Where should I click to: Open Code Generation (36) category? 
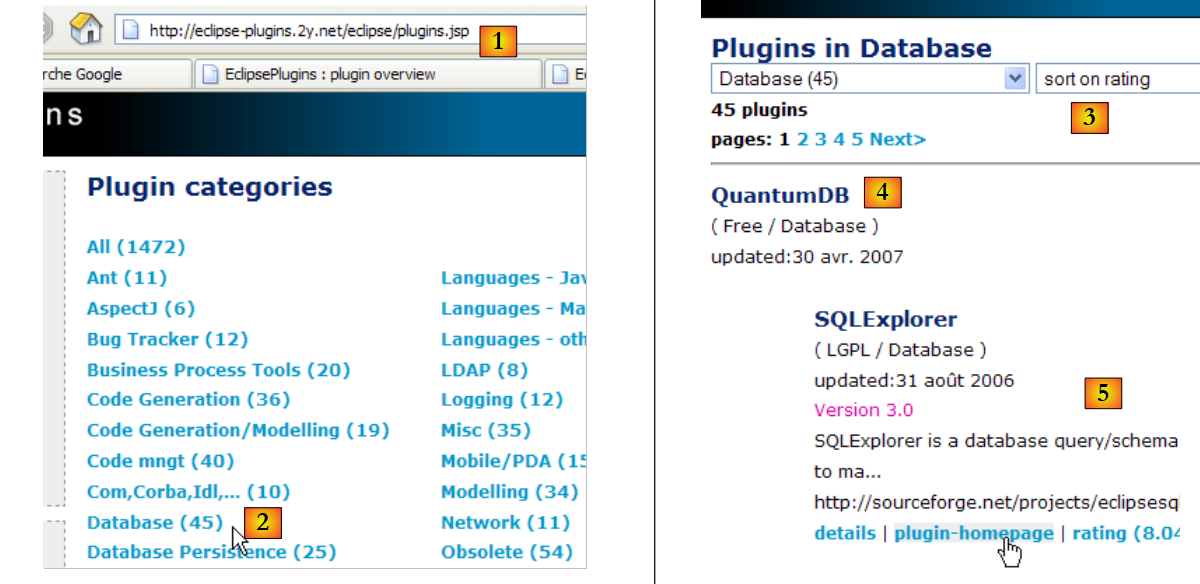coord(188,400)
